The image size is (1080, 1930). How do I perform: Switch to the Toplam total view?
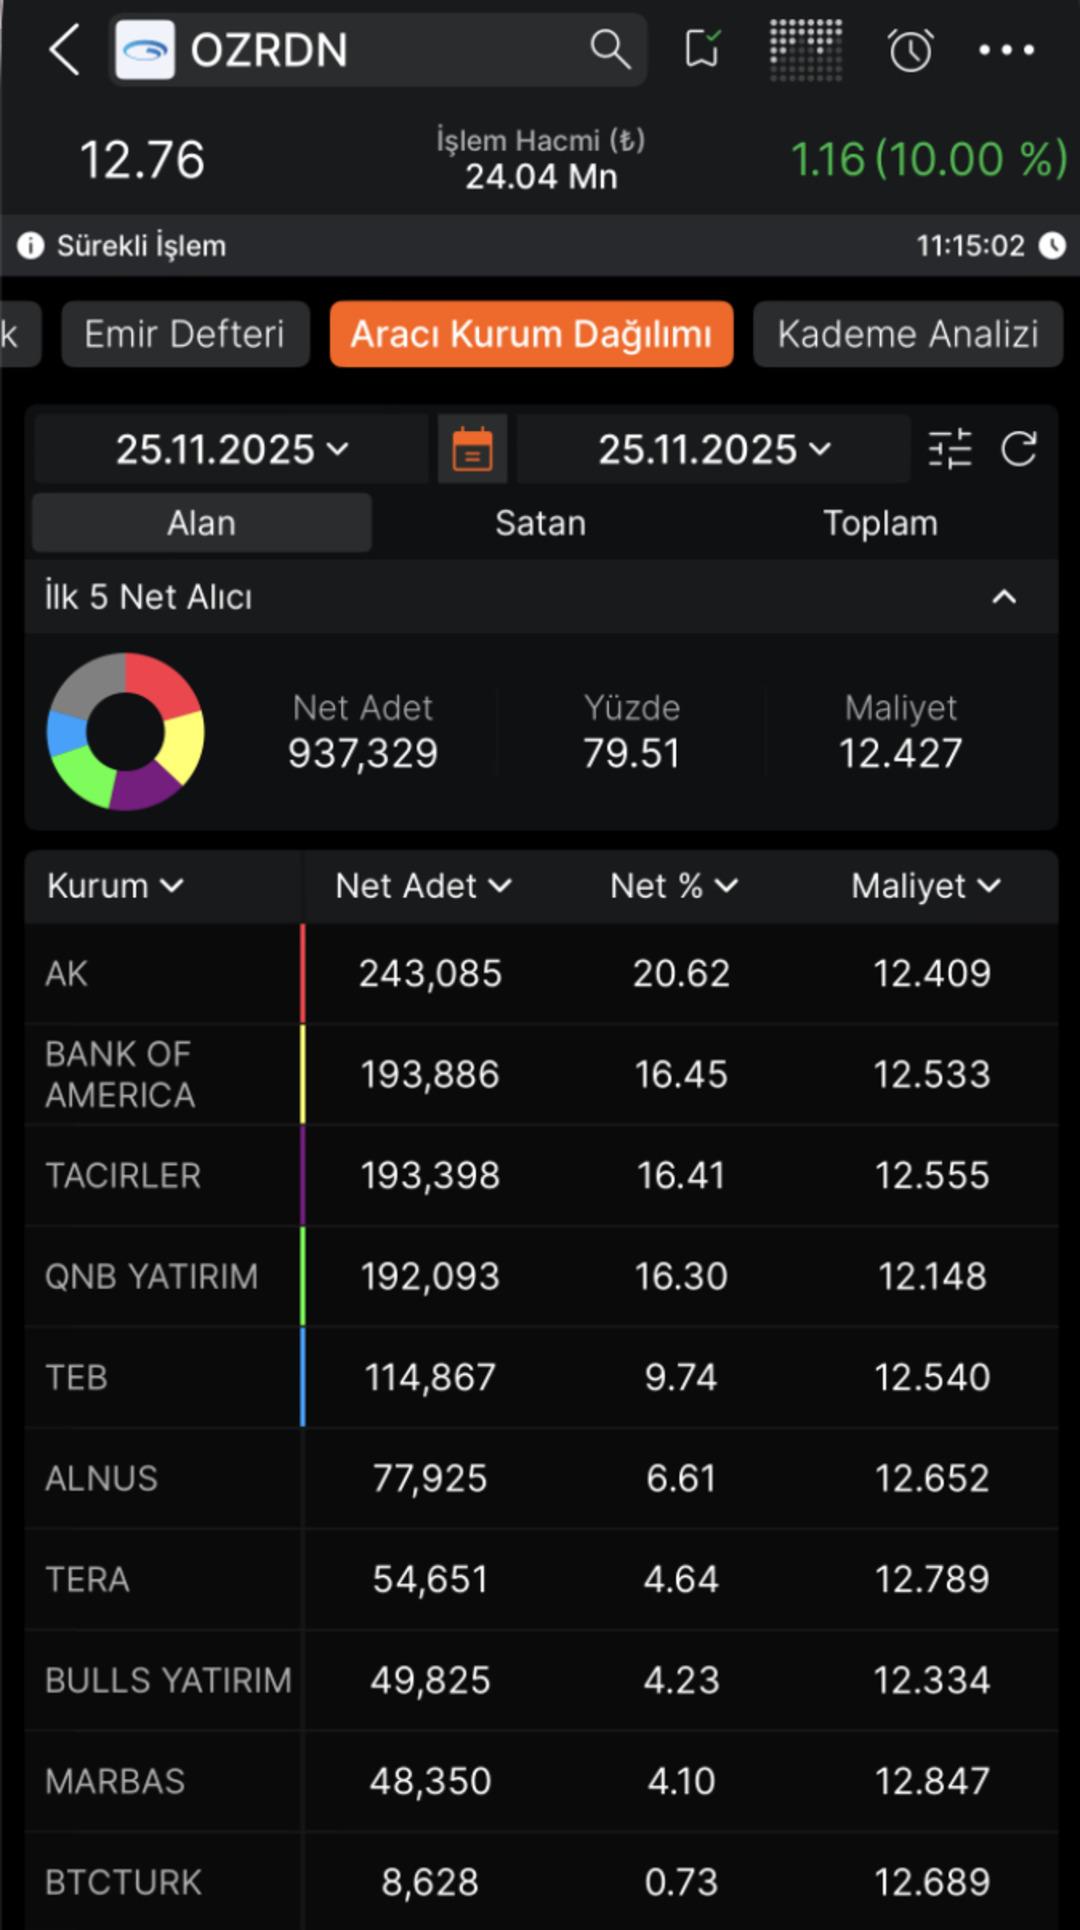coord(880,523)
